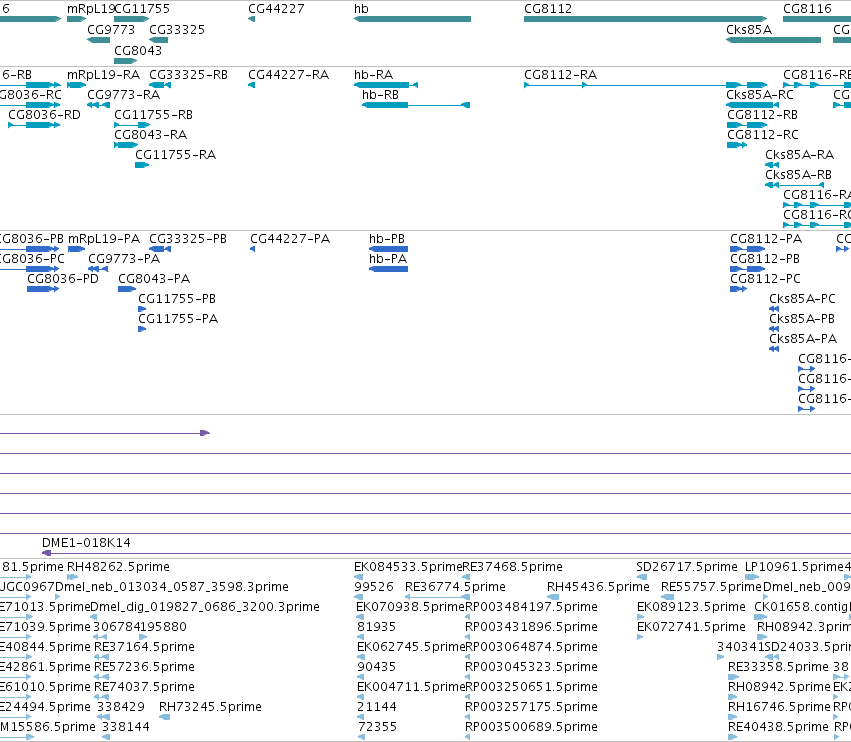Select the CG8036-PD protein label
The width and height of the screenshot is (851, 742).
point(63,280)
